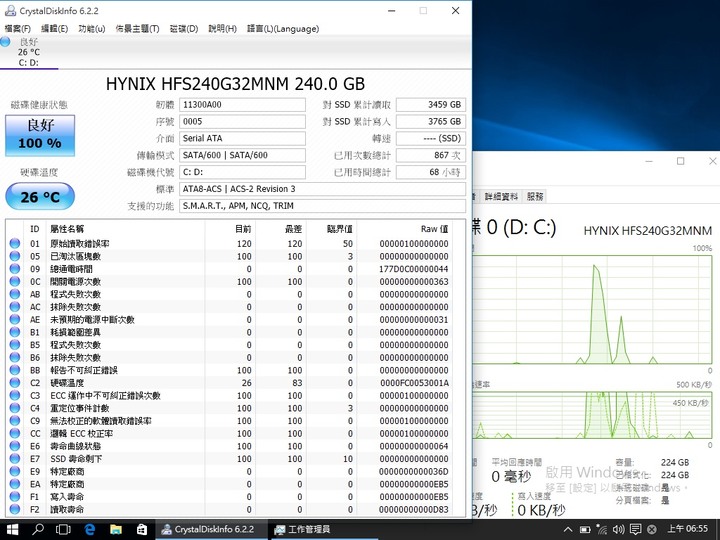The image size is (720, 540).
Task: Open the 佈景主題(T) menu
Action: (x=137, y=28)
